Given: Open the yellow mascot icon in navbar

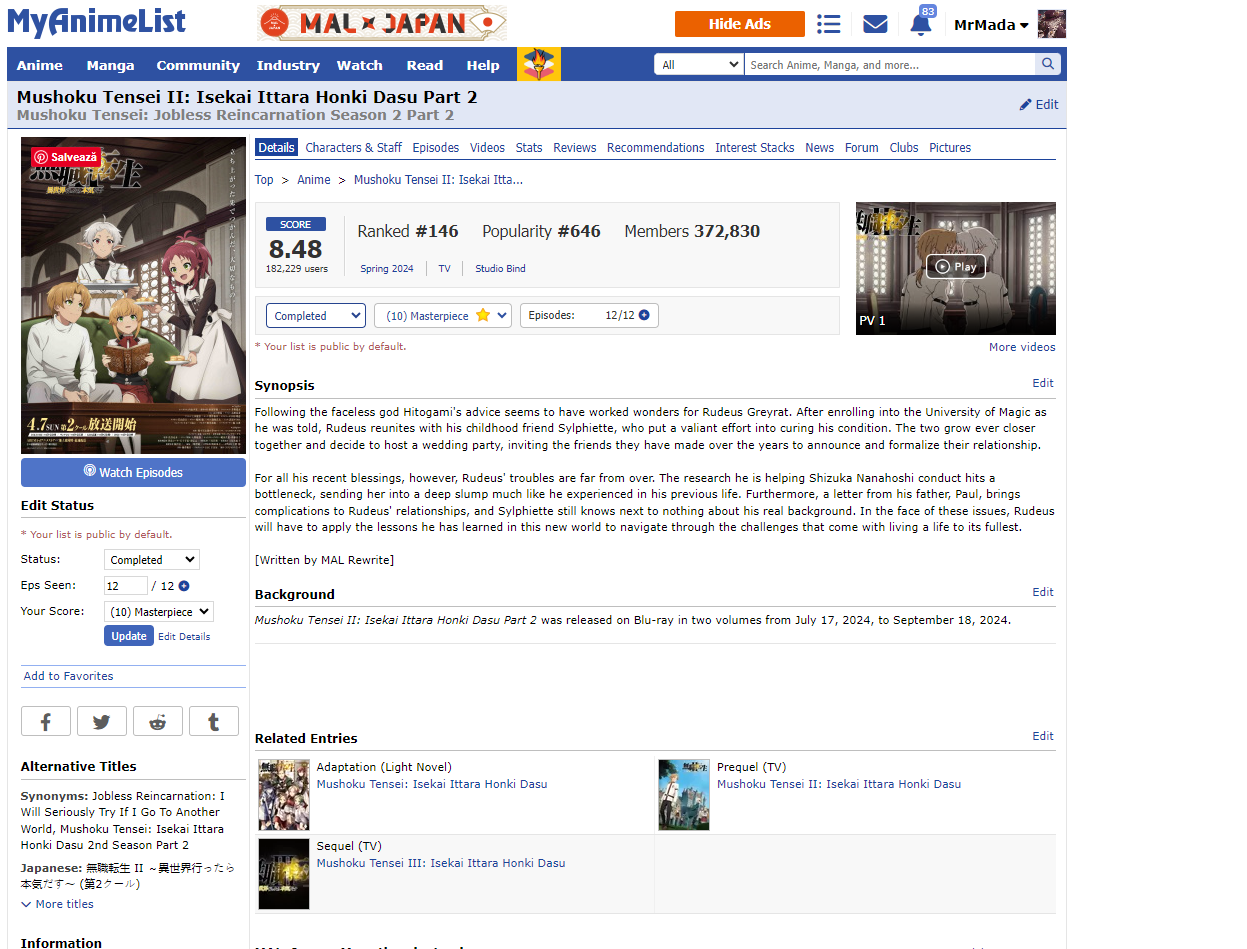Looking at the screenshot, I should [x=539, y=64].
